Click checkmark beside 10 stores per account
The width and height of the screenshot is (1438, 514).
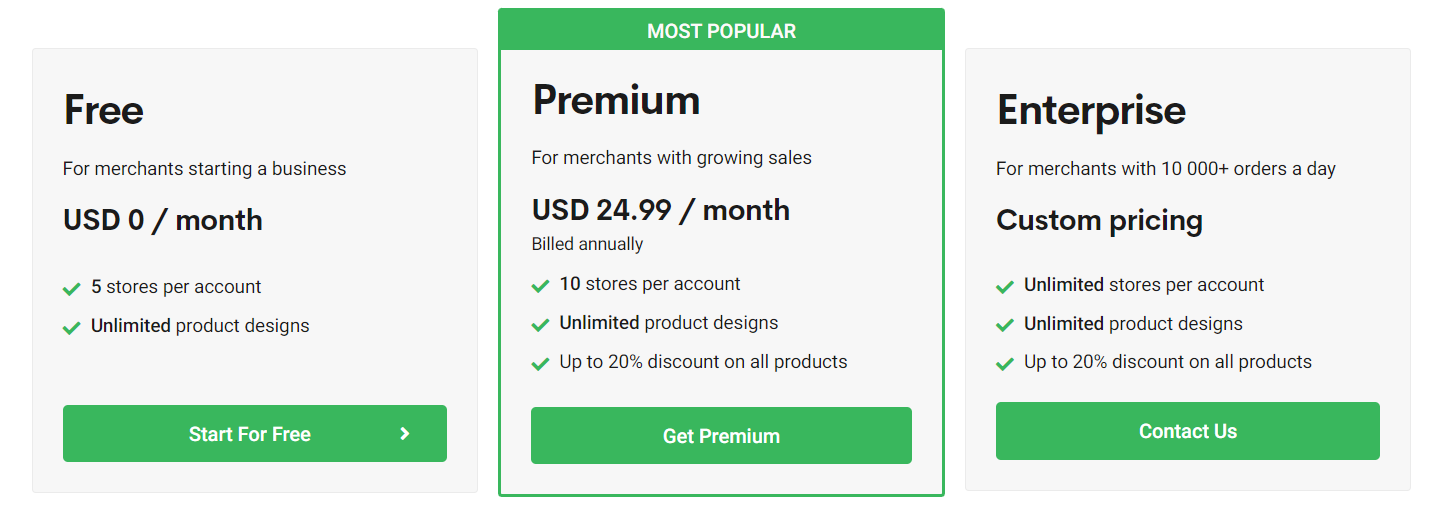point(540,286)
